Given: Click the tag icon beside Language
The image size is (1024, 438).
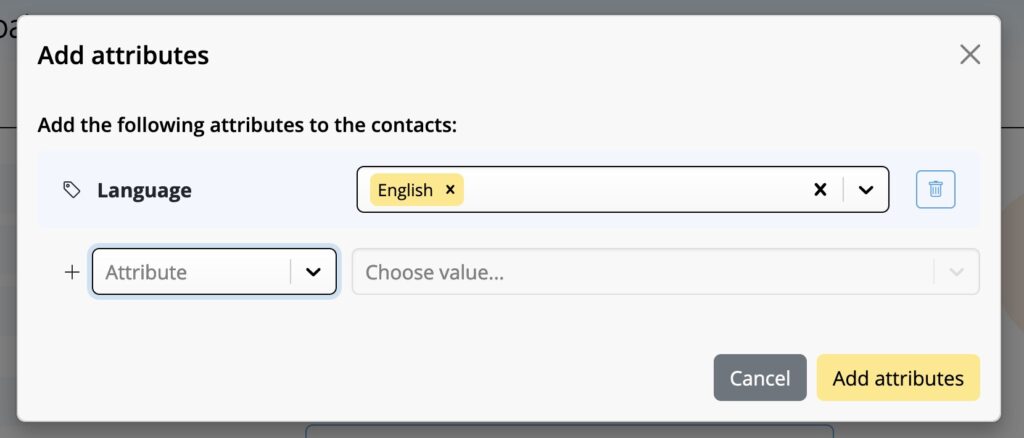Looking at the screenshot, I should [x=72, y=190].
